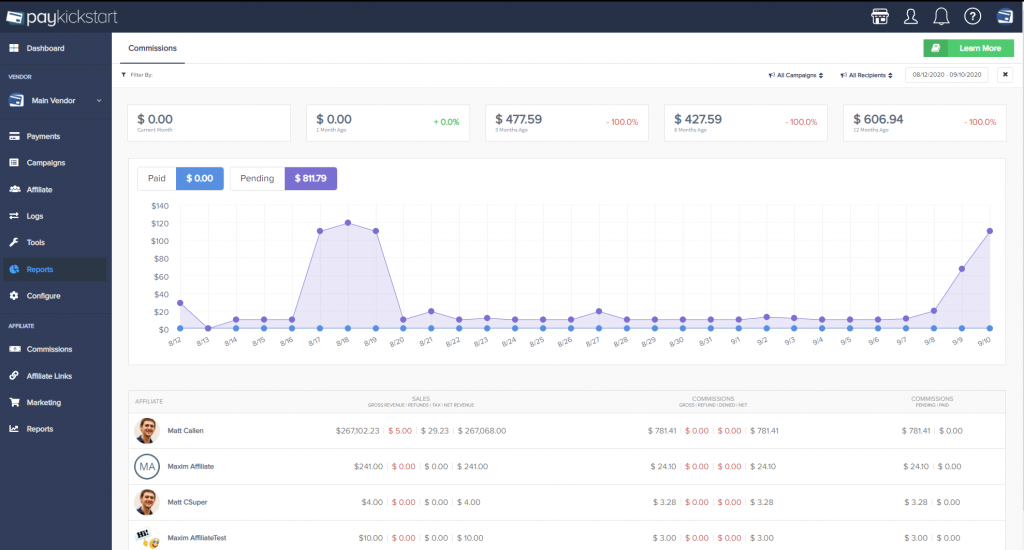1024x550 pixels.
Task: Select the Commissions tab
Action: click(x=152, y=48)
